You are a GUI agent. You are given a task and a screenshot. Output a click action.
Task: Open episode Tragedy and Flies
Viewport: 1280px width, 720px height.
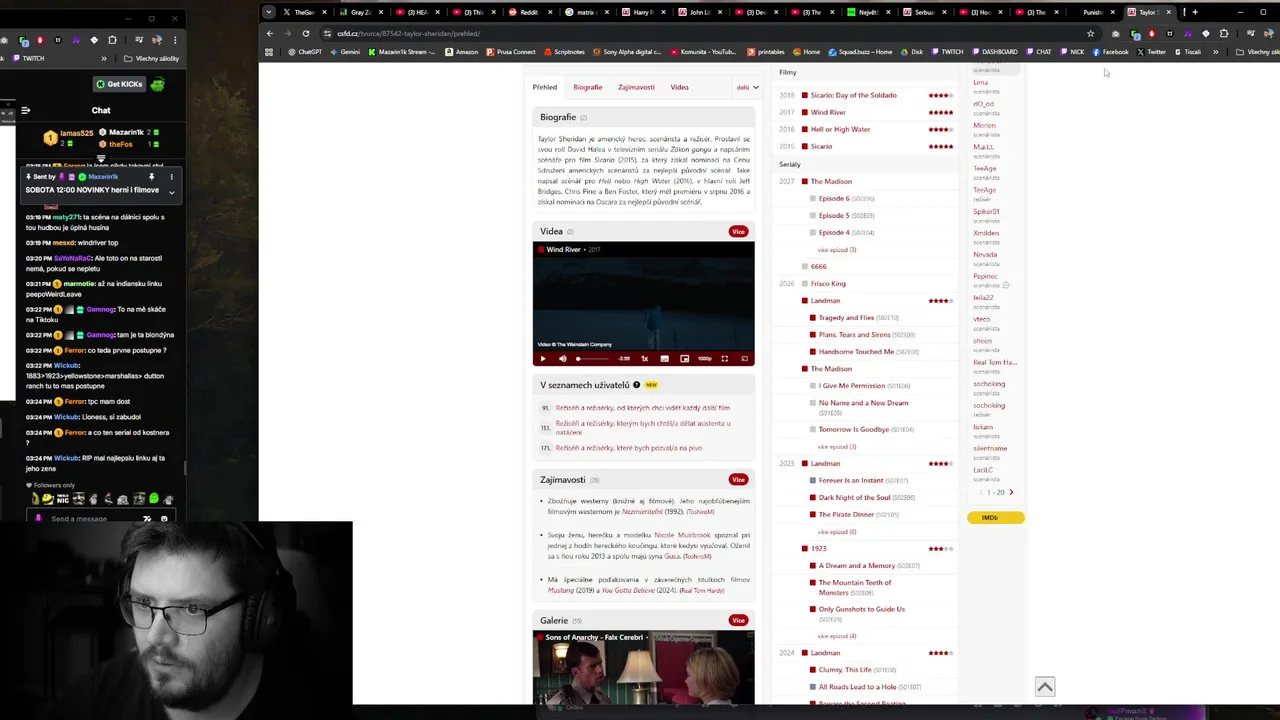[x=846, y=317]
